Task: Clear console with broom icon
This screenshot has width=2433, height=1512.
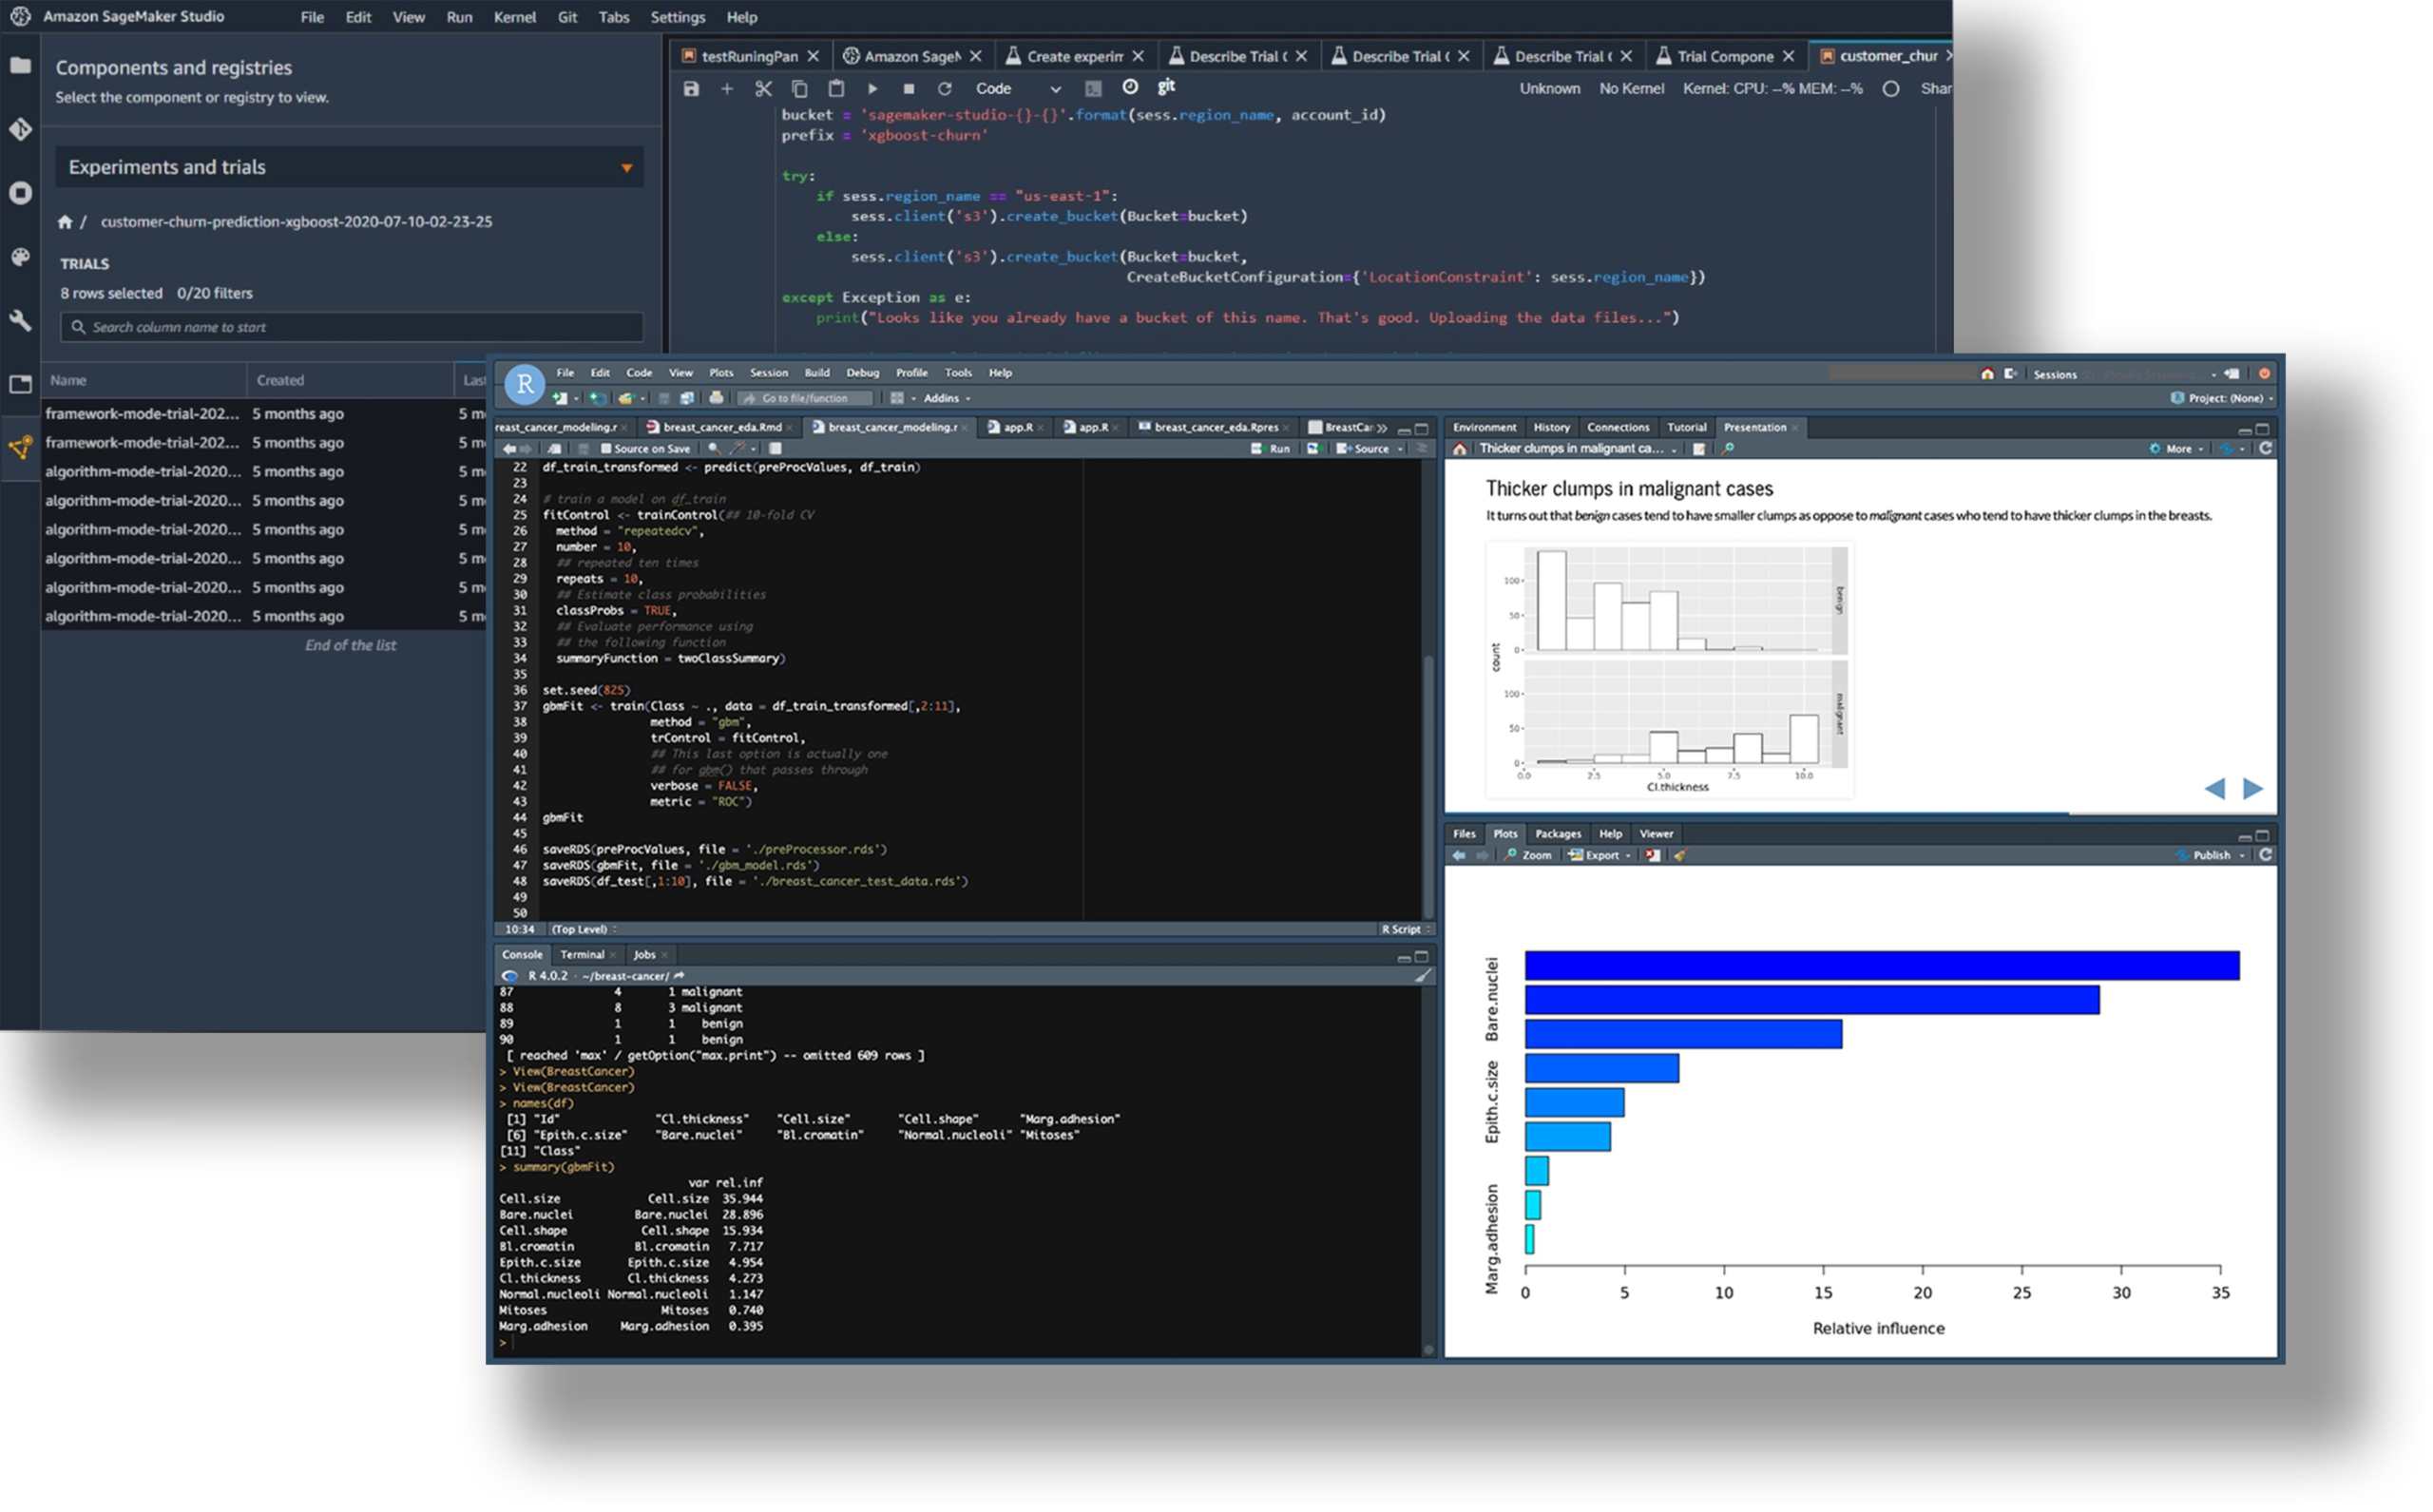Action: [1422, 975]
